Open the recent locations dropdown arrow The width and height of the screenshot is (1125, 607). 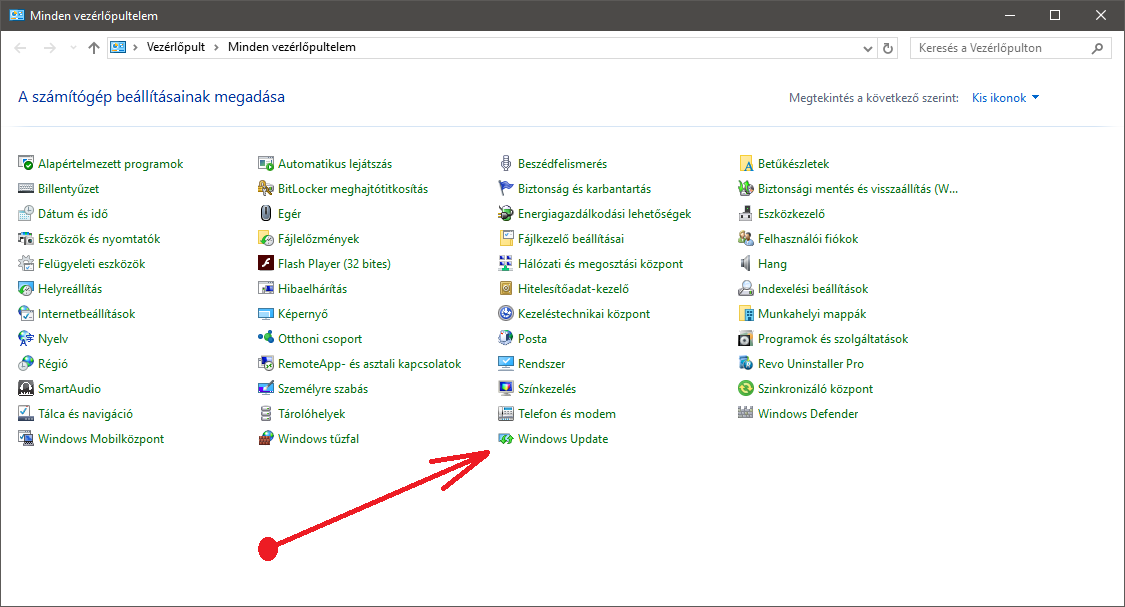pyautogui.click(x=73, y=48)
